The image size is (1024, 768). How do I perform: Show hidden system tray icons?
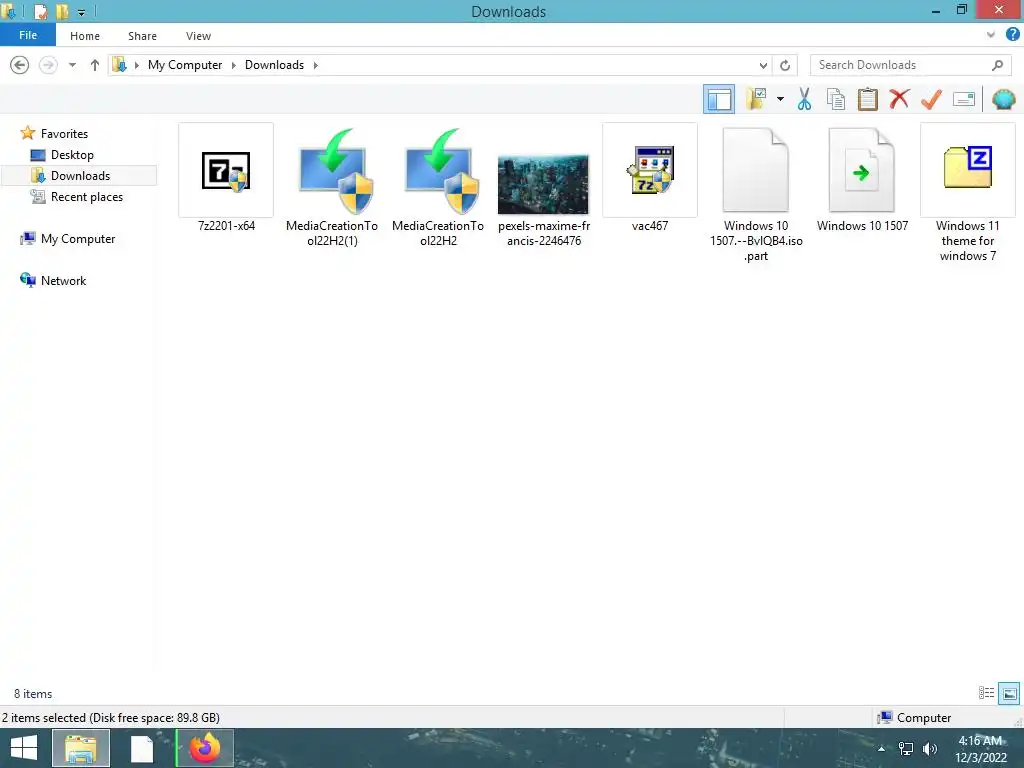(x=882, y=749)
